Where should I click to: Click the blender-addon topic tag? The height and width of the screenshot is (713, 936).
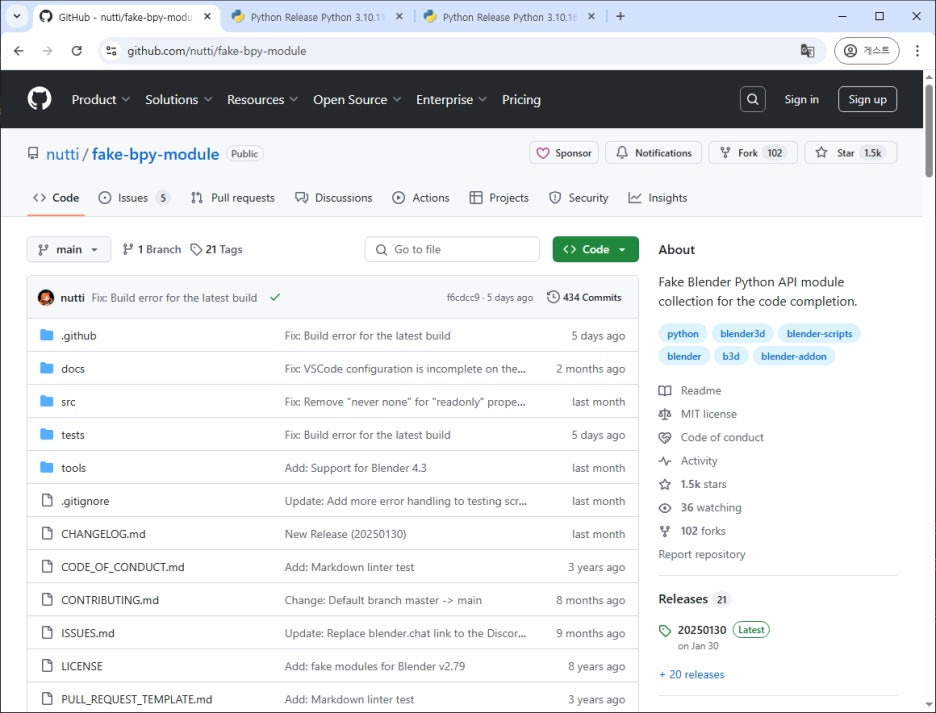(x=793, y=356)
